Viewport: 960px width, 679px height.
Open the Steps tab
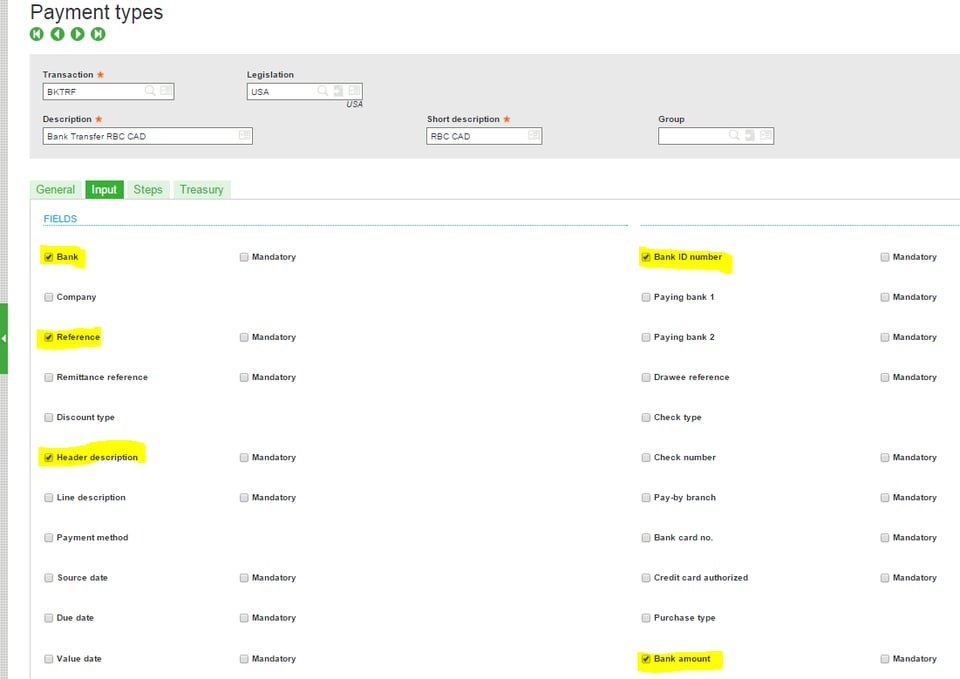[x=148, y=189]
